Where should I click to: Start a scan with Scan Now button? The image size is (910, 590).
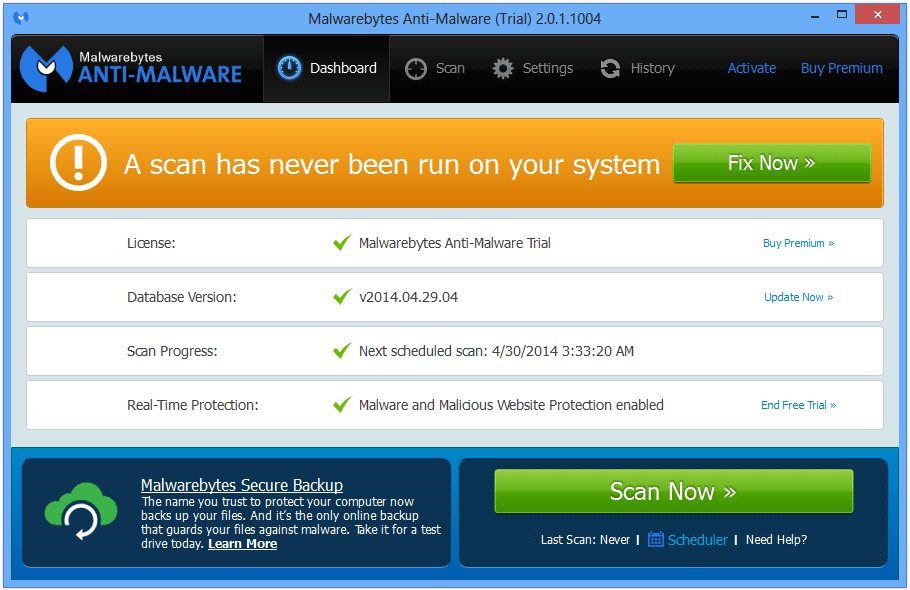click(674, 491)
